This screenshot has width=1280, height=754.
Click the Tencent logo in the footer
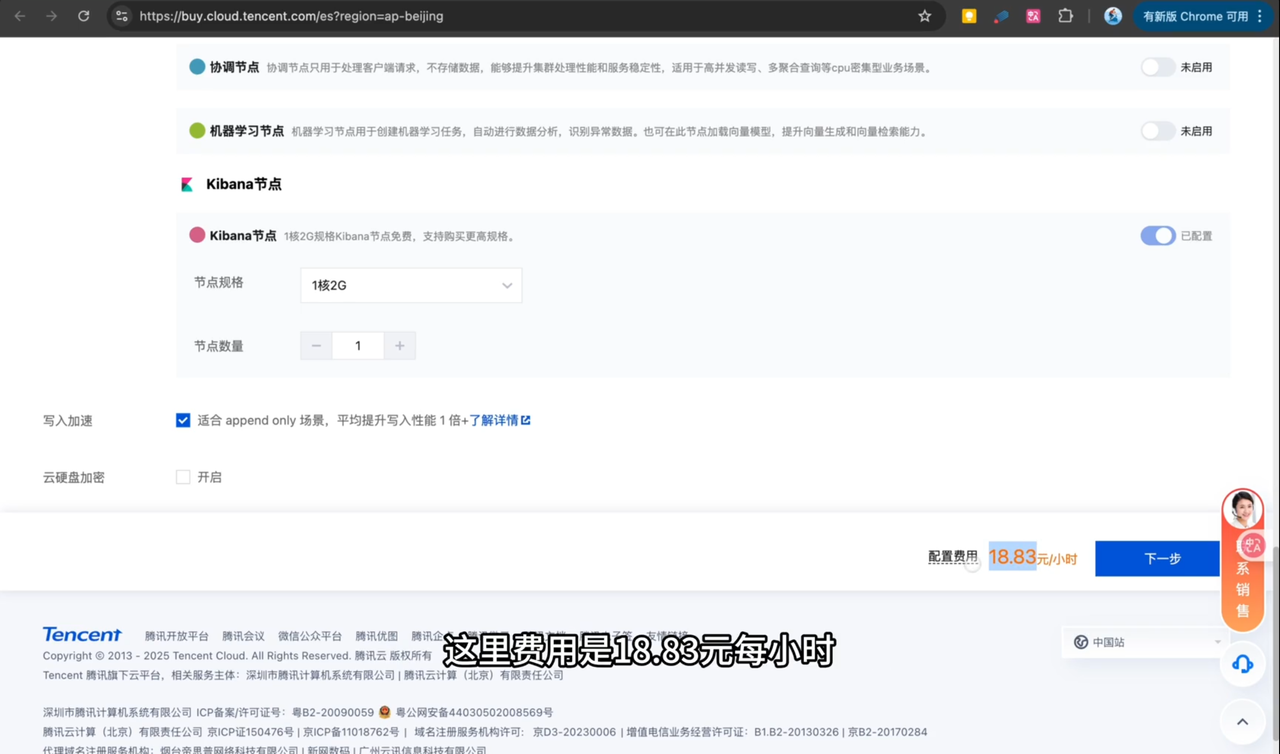coord(82,635)
